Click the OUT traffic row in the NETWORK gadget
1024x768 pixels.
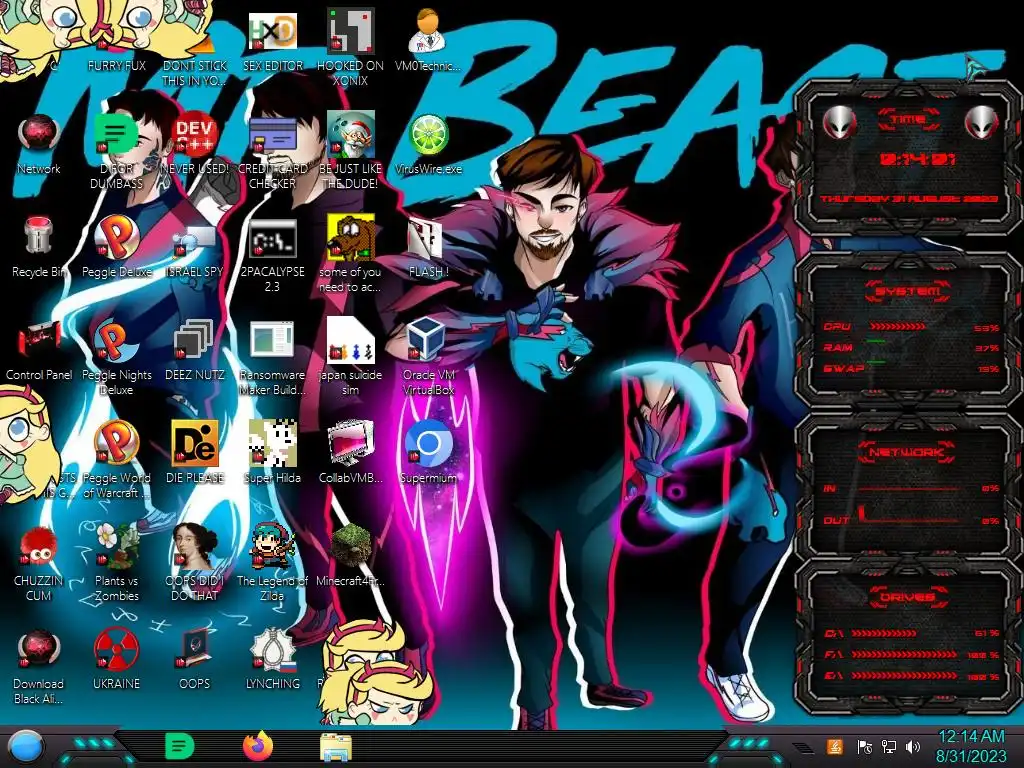911,520
